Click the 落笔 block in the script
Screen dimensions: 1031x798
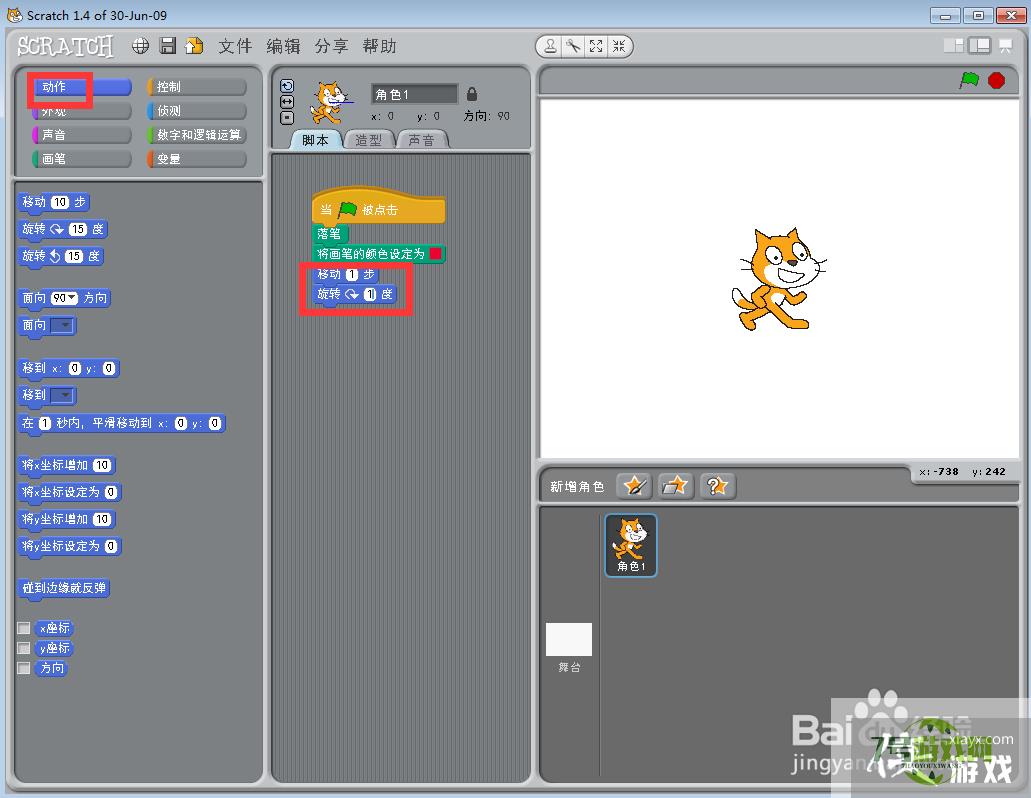[330, 233]
